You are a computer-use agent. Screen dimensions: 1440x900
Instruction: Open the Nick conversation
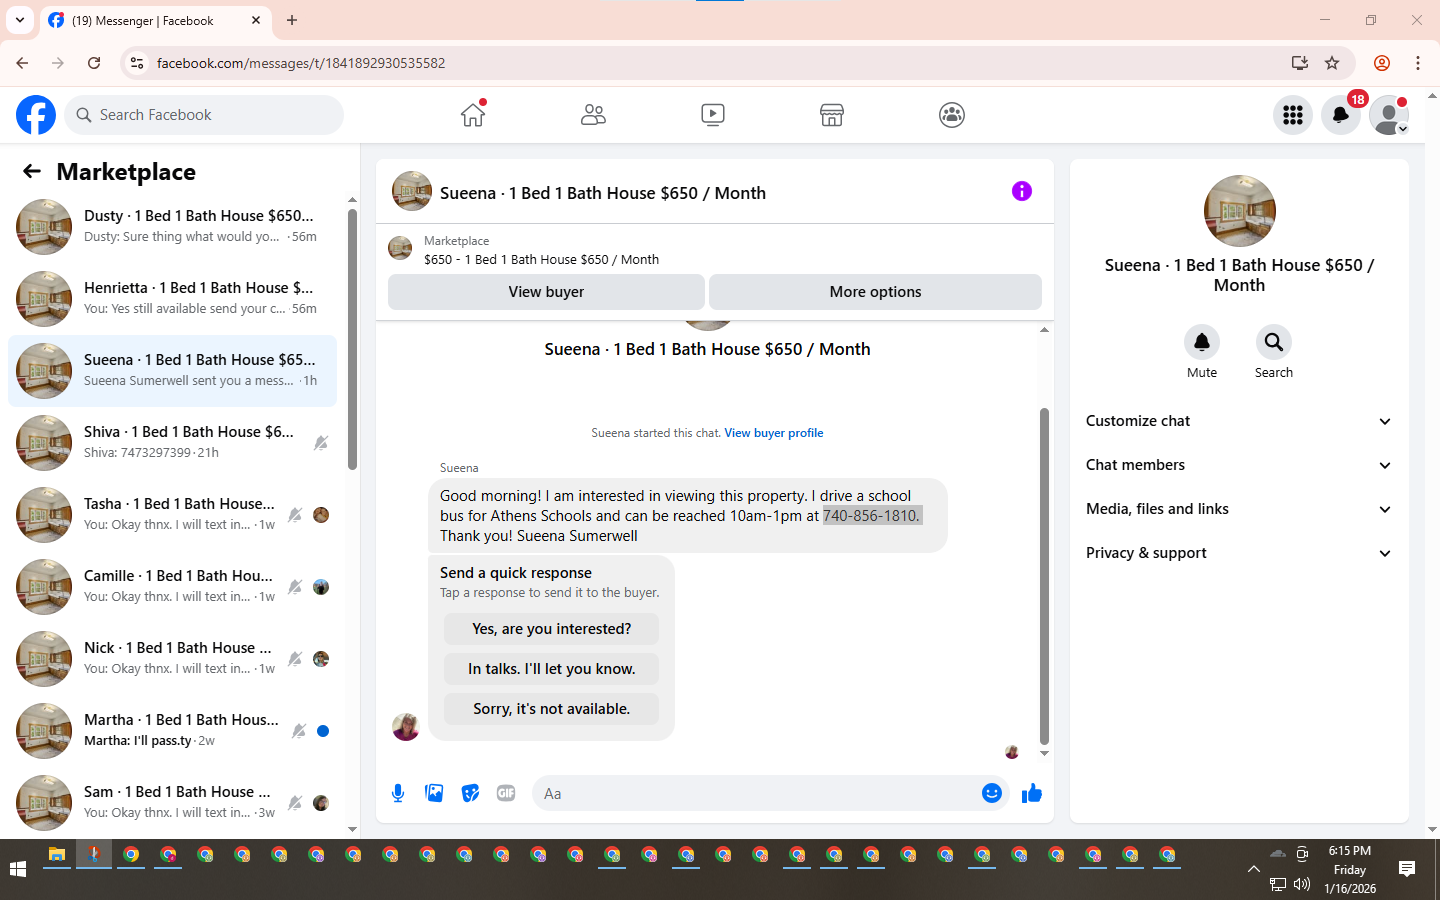pyautogui.click(x=172, y=659)
